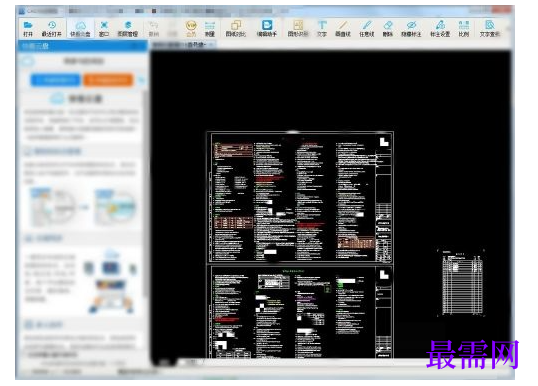The image size is (538, 386).
Task: Click the orange button in cloud panel
Action: (108, 80)
